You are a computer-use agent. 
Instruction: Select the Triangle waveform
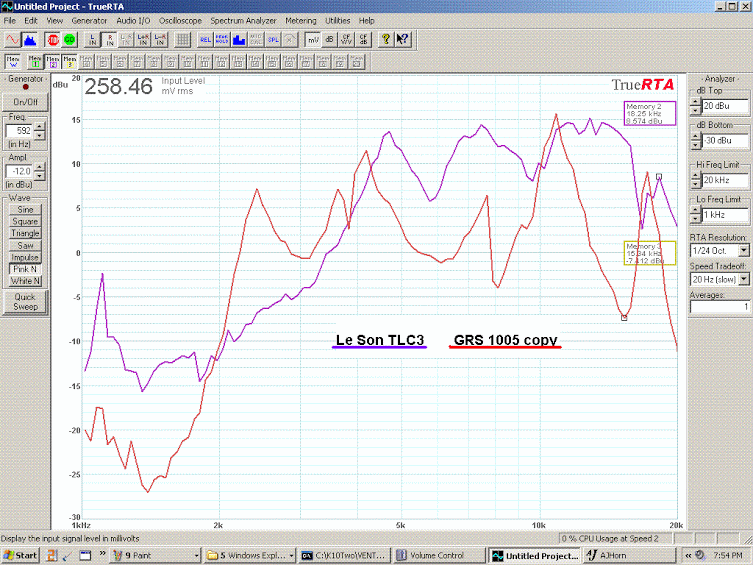tap(25, 233)
